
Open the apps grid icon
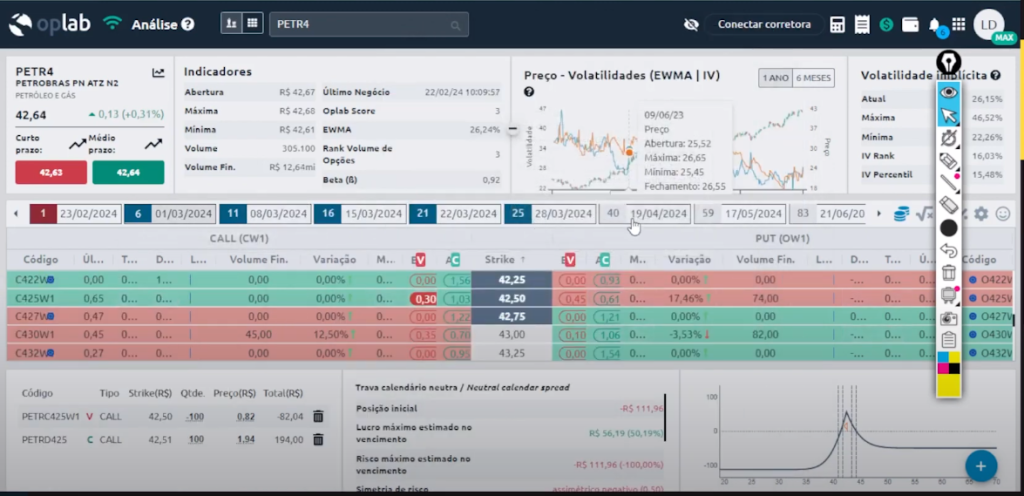pos(959,25)
